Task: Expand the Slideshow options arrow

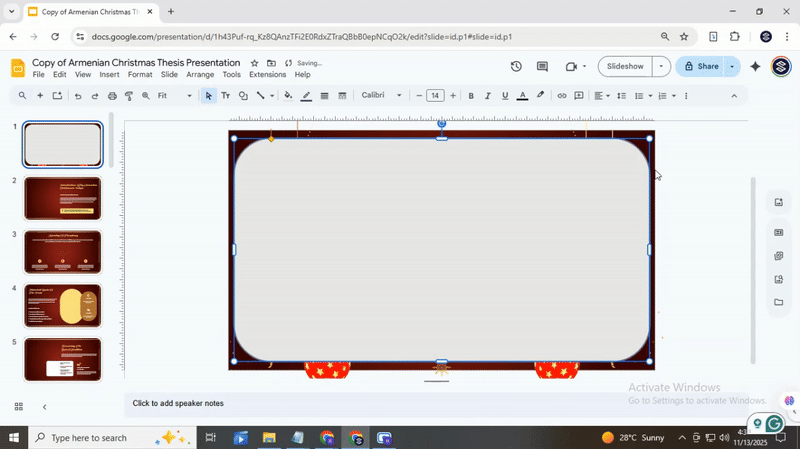Action: (661, 67)
